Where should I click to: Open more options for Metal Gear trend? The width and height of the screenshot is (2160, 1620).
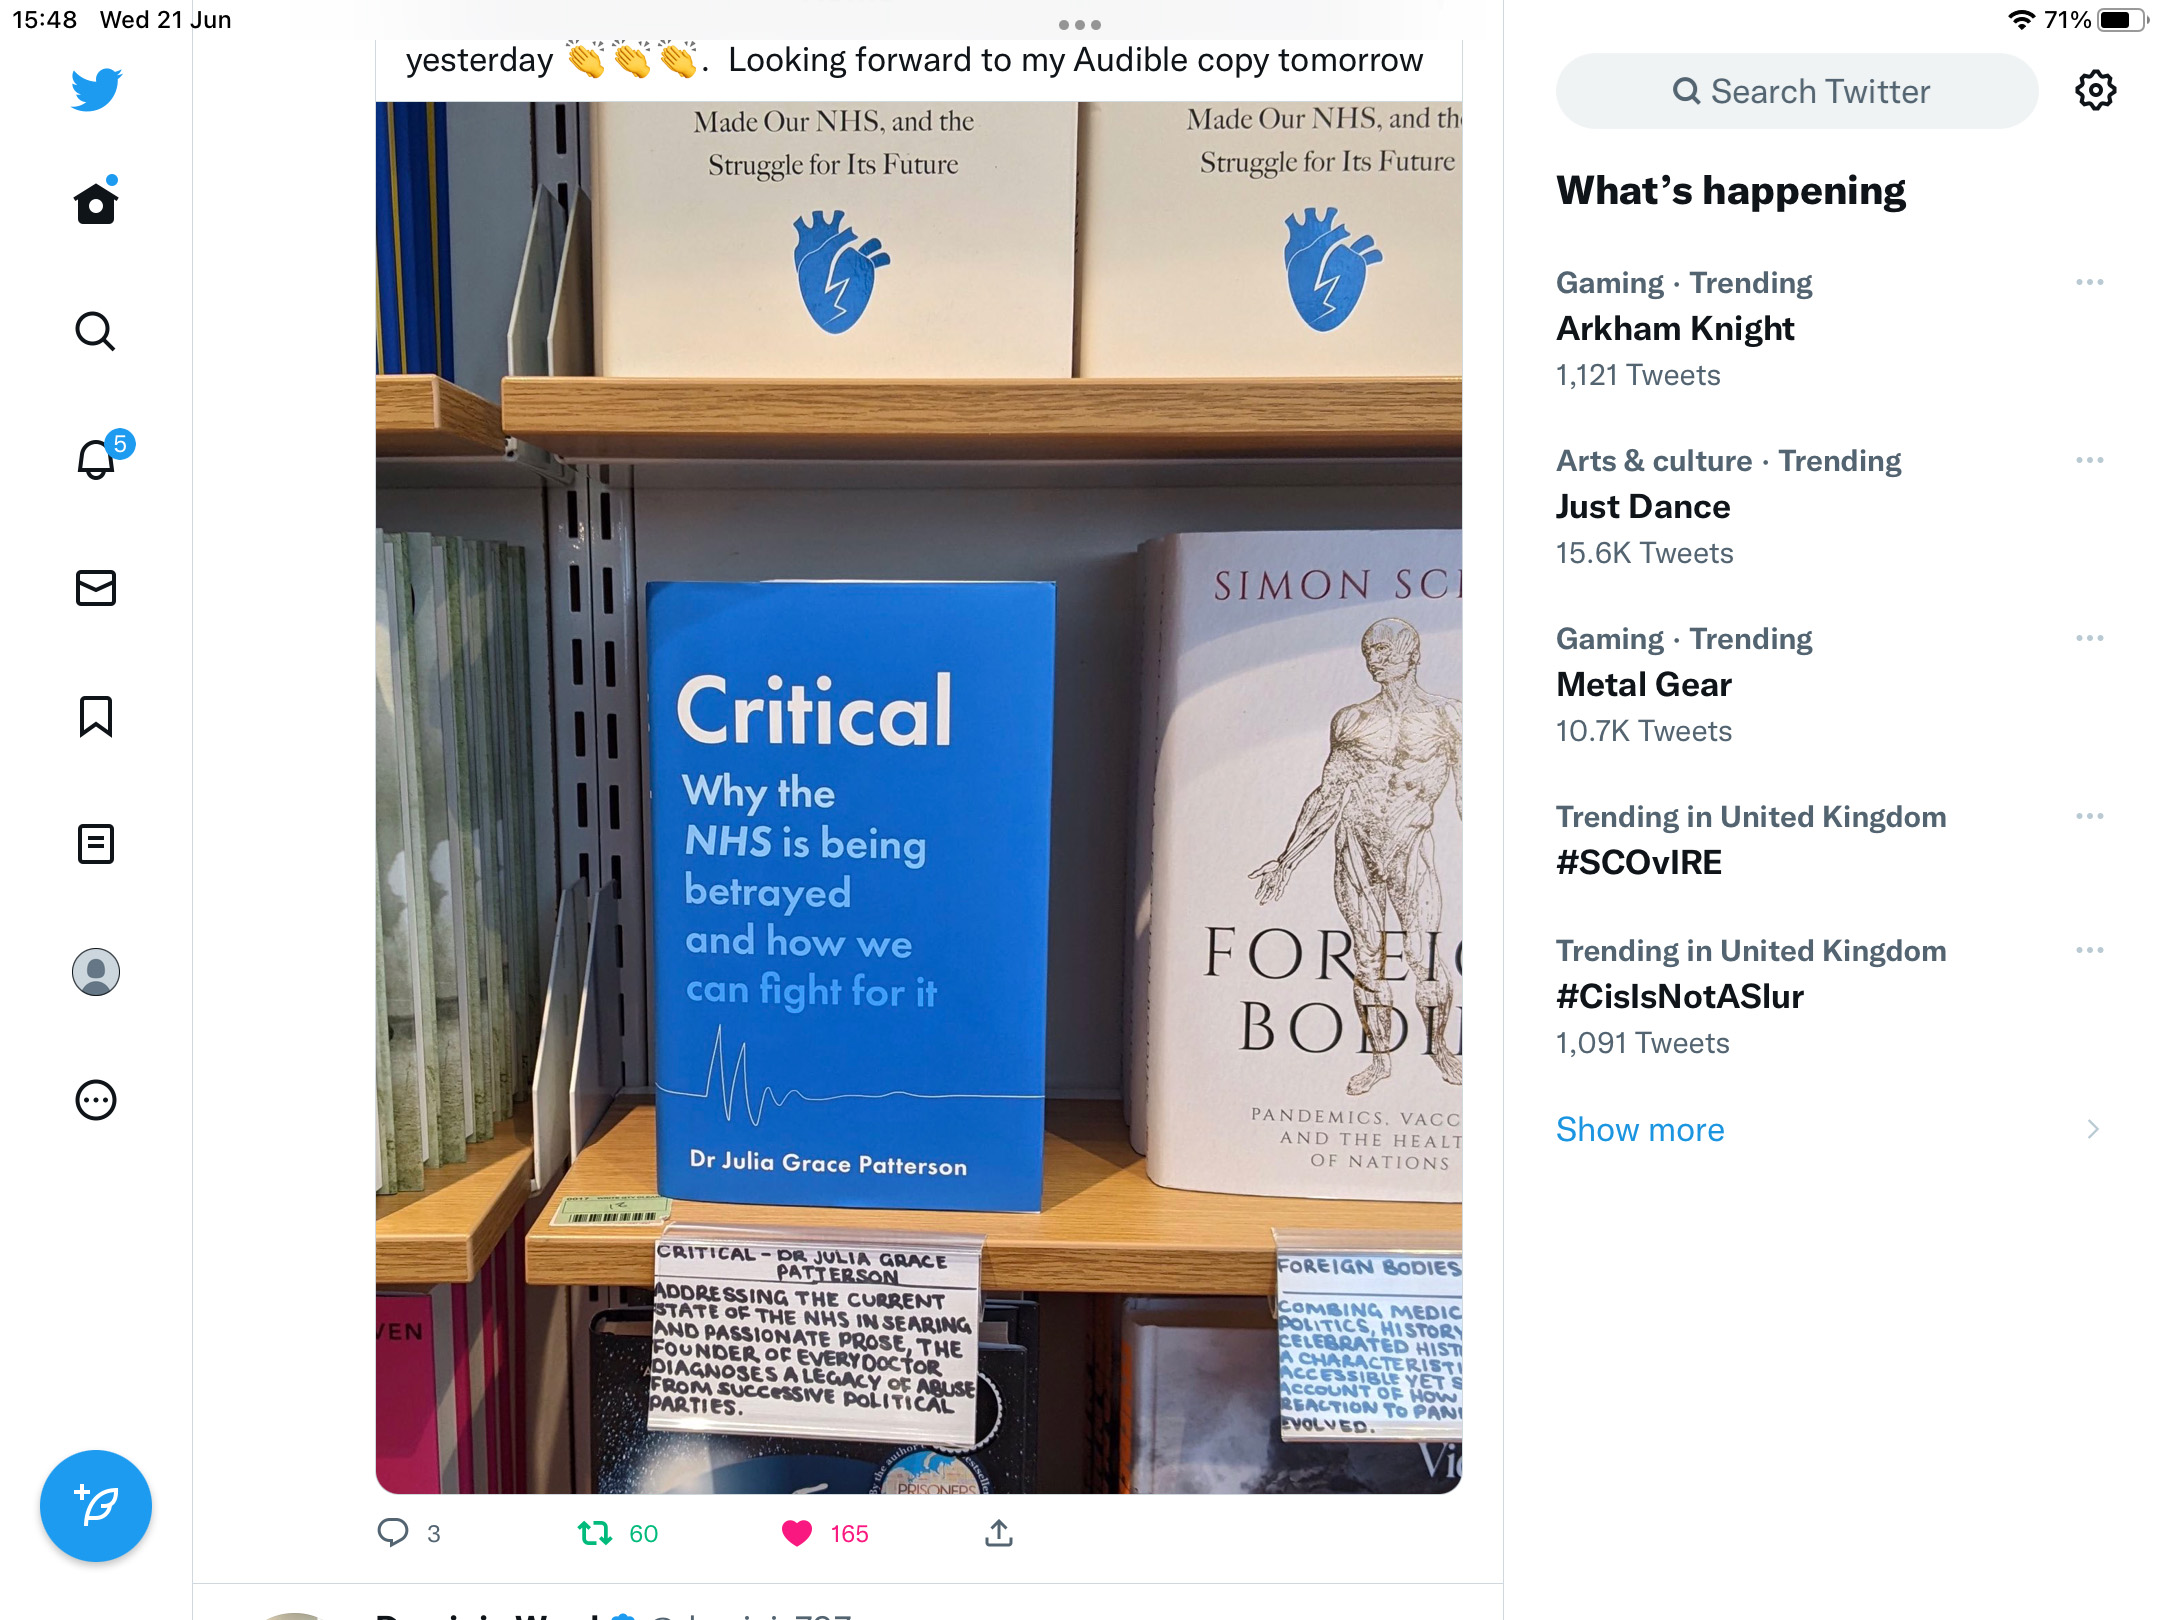(2090, 639)
